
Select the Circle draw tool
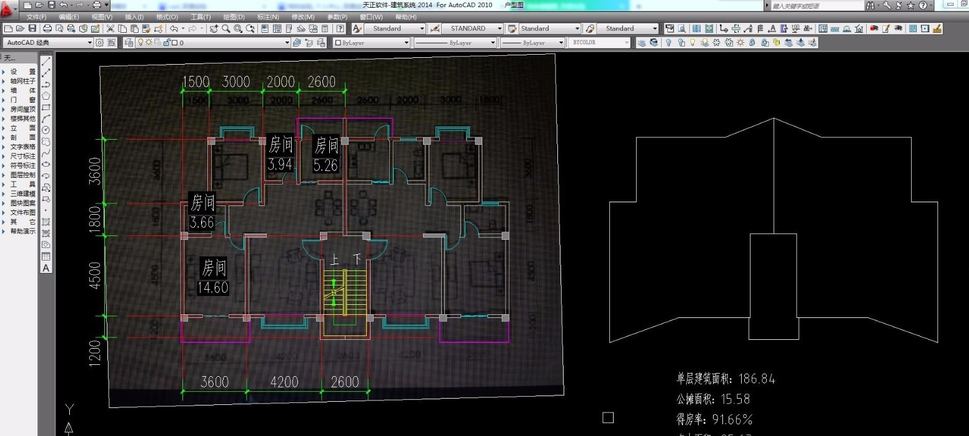(x=46, y=130)
